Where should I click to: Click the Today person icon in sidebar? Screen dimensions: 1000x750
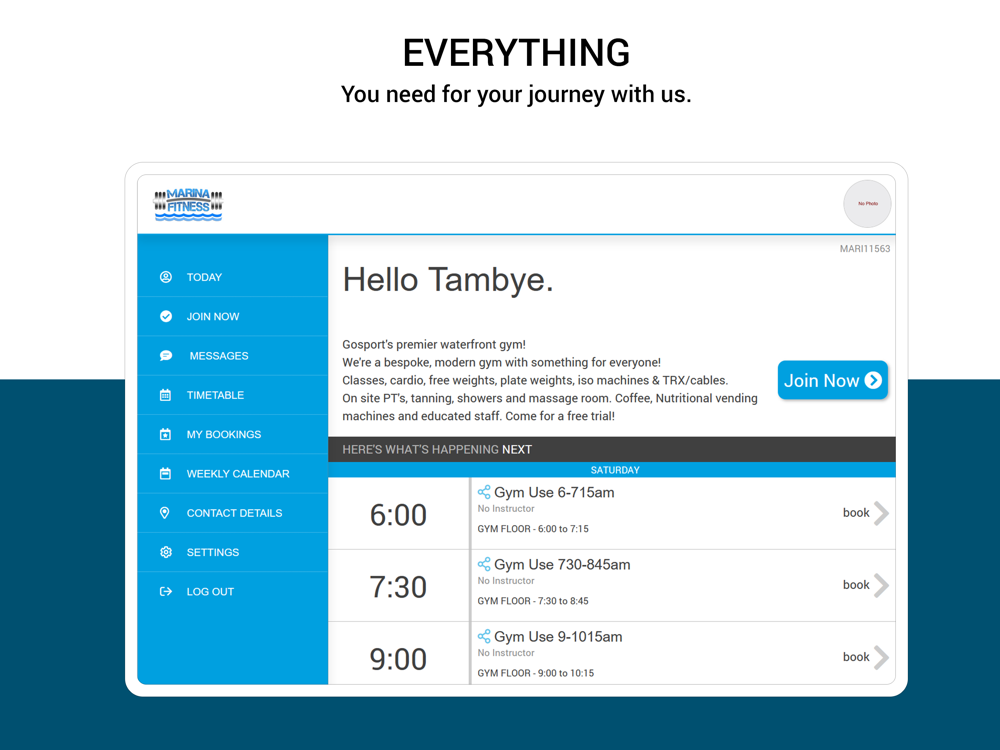pos(166,277)
